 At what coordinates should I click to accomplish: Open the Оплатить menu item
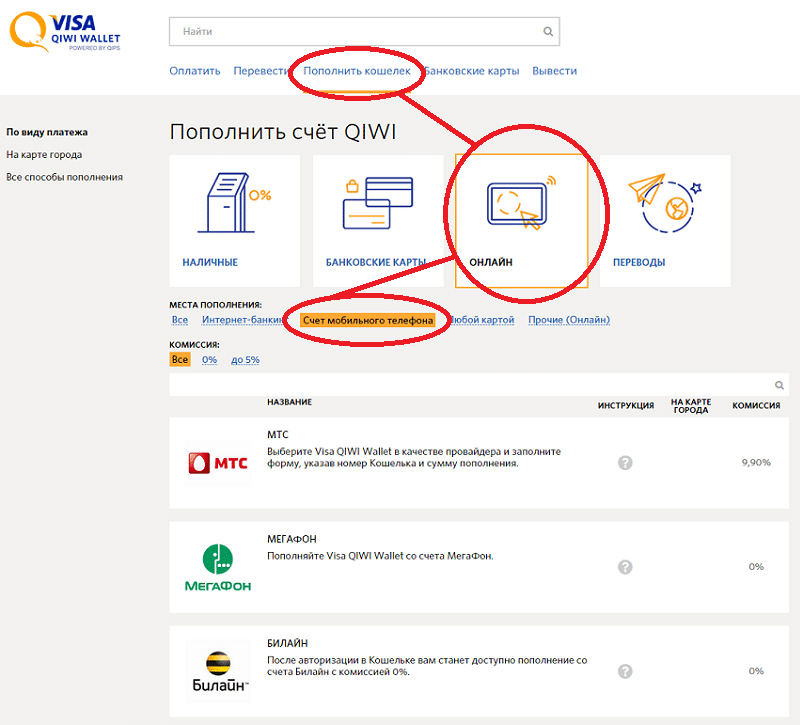coord(195,71)
